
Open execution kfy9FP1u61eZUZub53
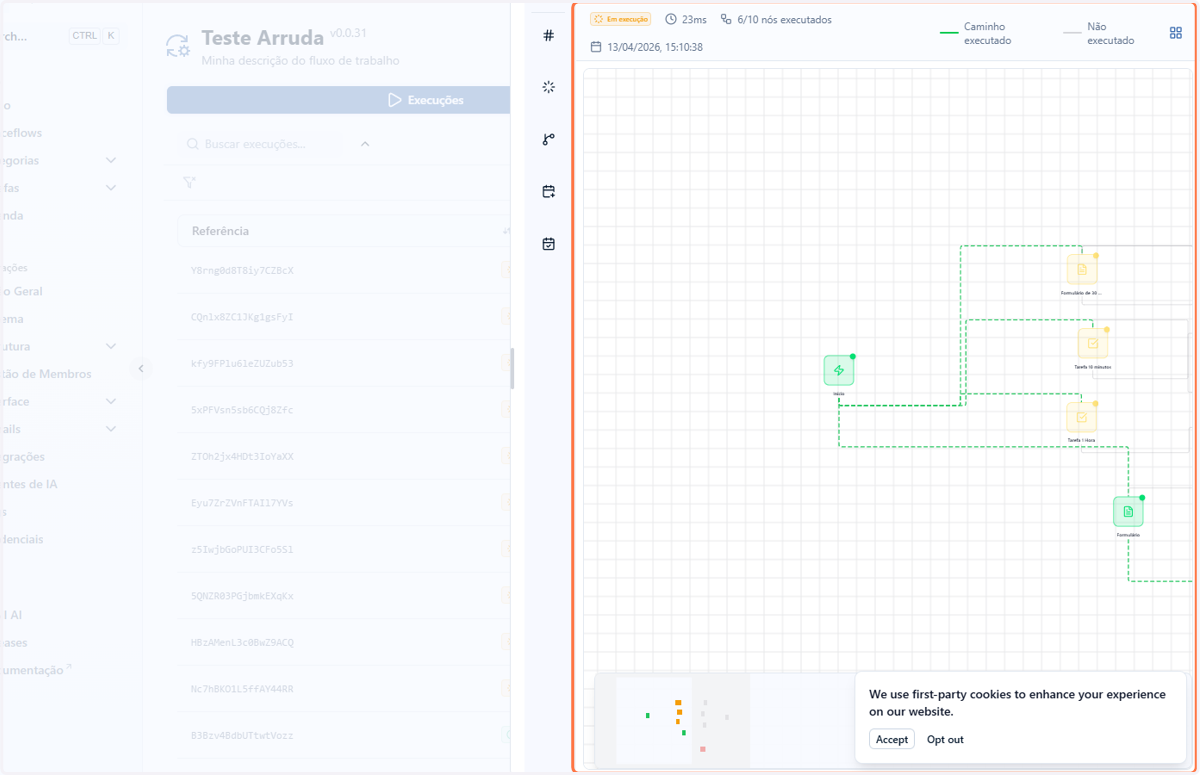[x=242, y=363]
